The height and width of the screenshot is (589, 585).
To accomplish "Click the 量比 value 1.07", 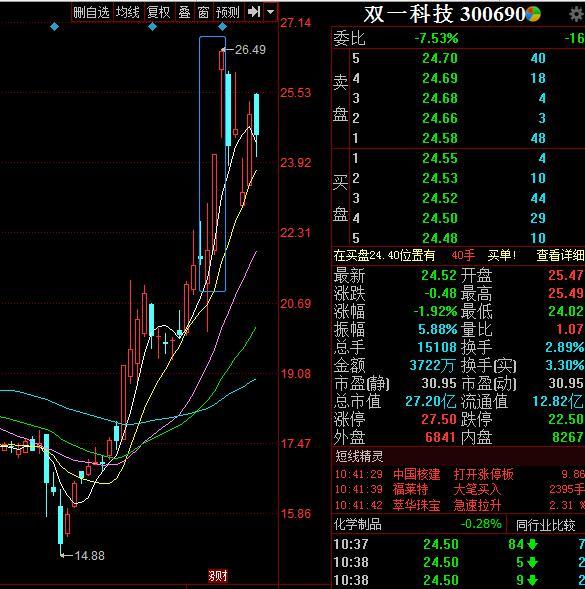I will (x=570, y=329).
